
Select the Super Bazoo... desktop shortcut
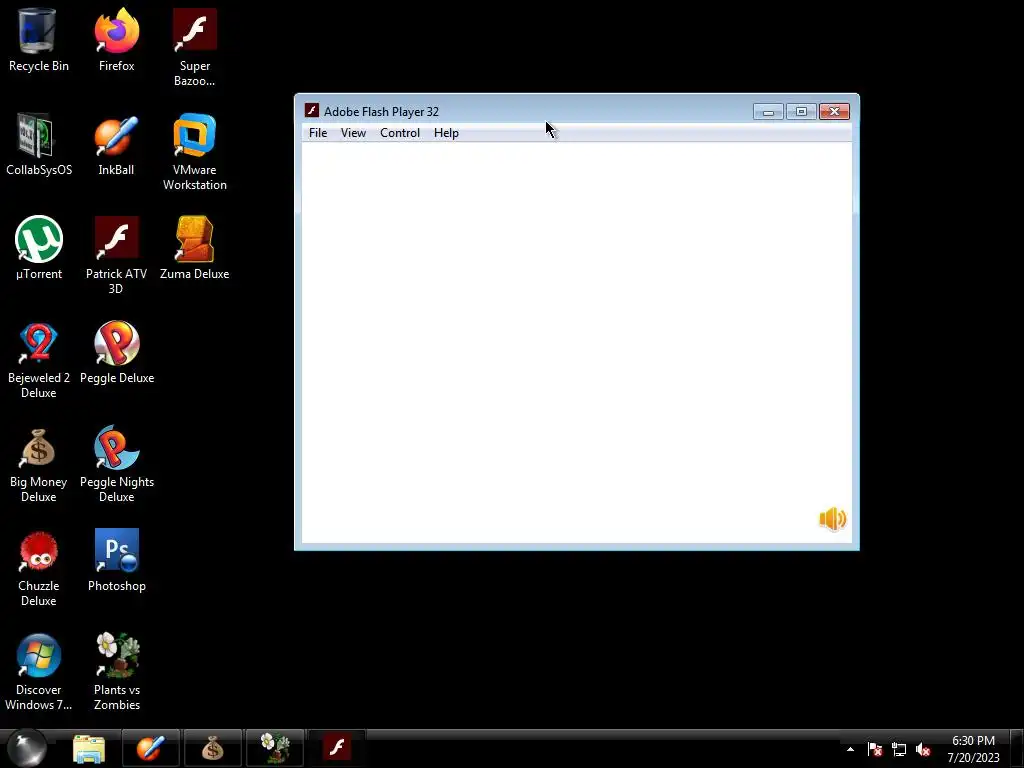tap(195, 47)
